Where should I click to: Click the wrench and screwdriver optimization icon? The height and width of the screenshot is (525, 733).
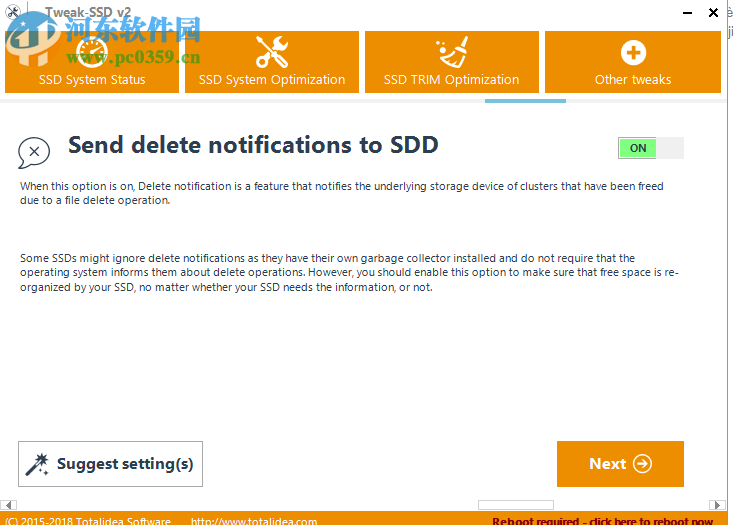click(272, 52)
